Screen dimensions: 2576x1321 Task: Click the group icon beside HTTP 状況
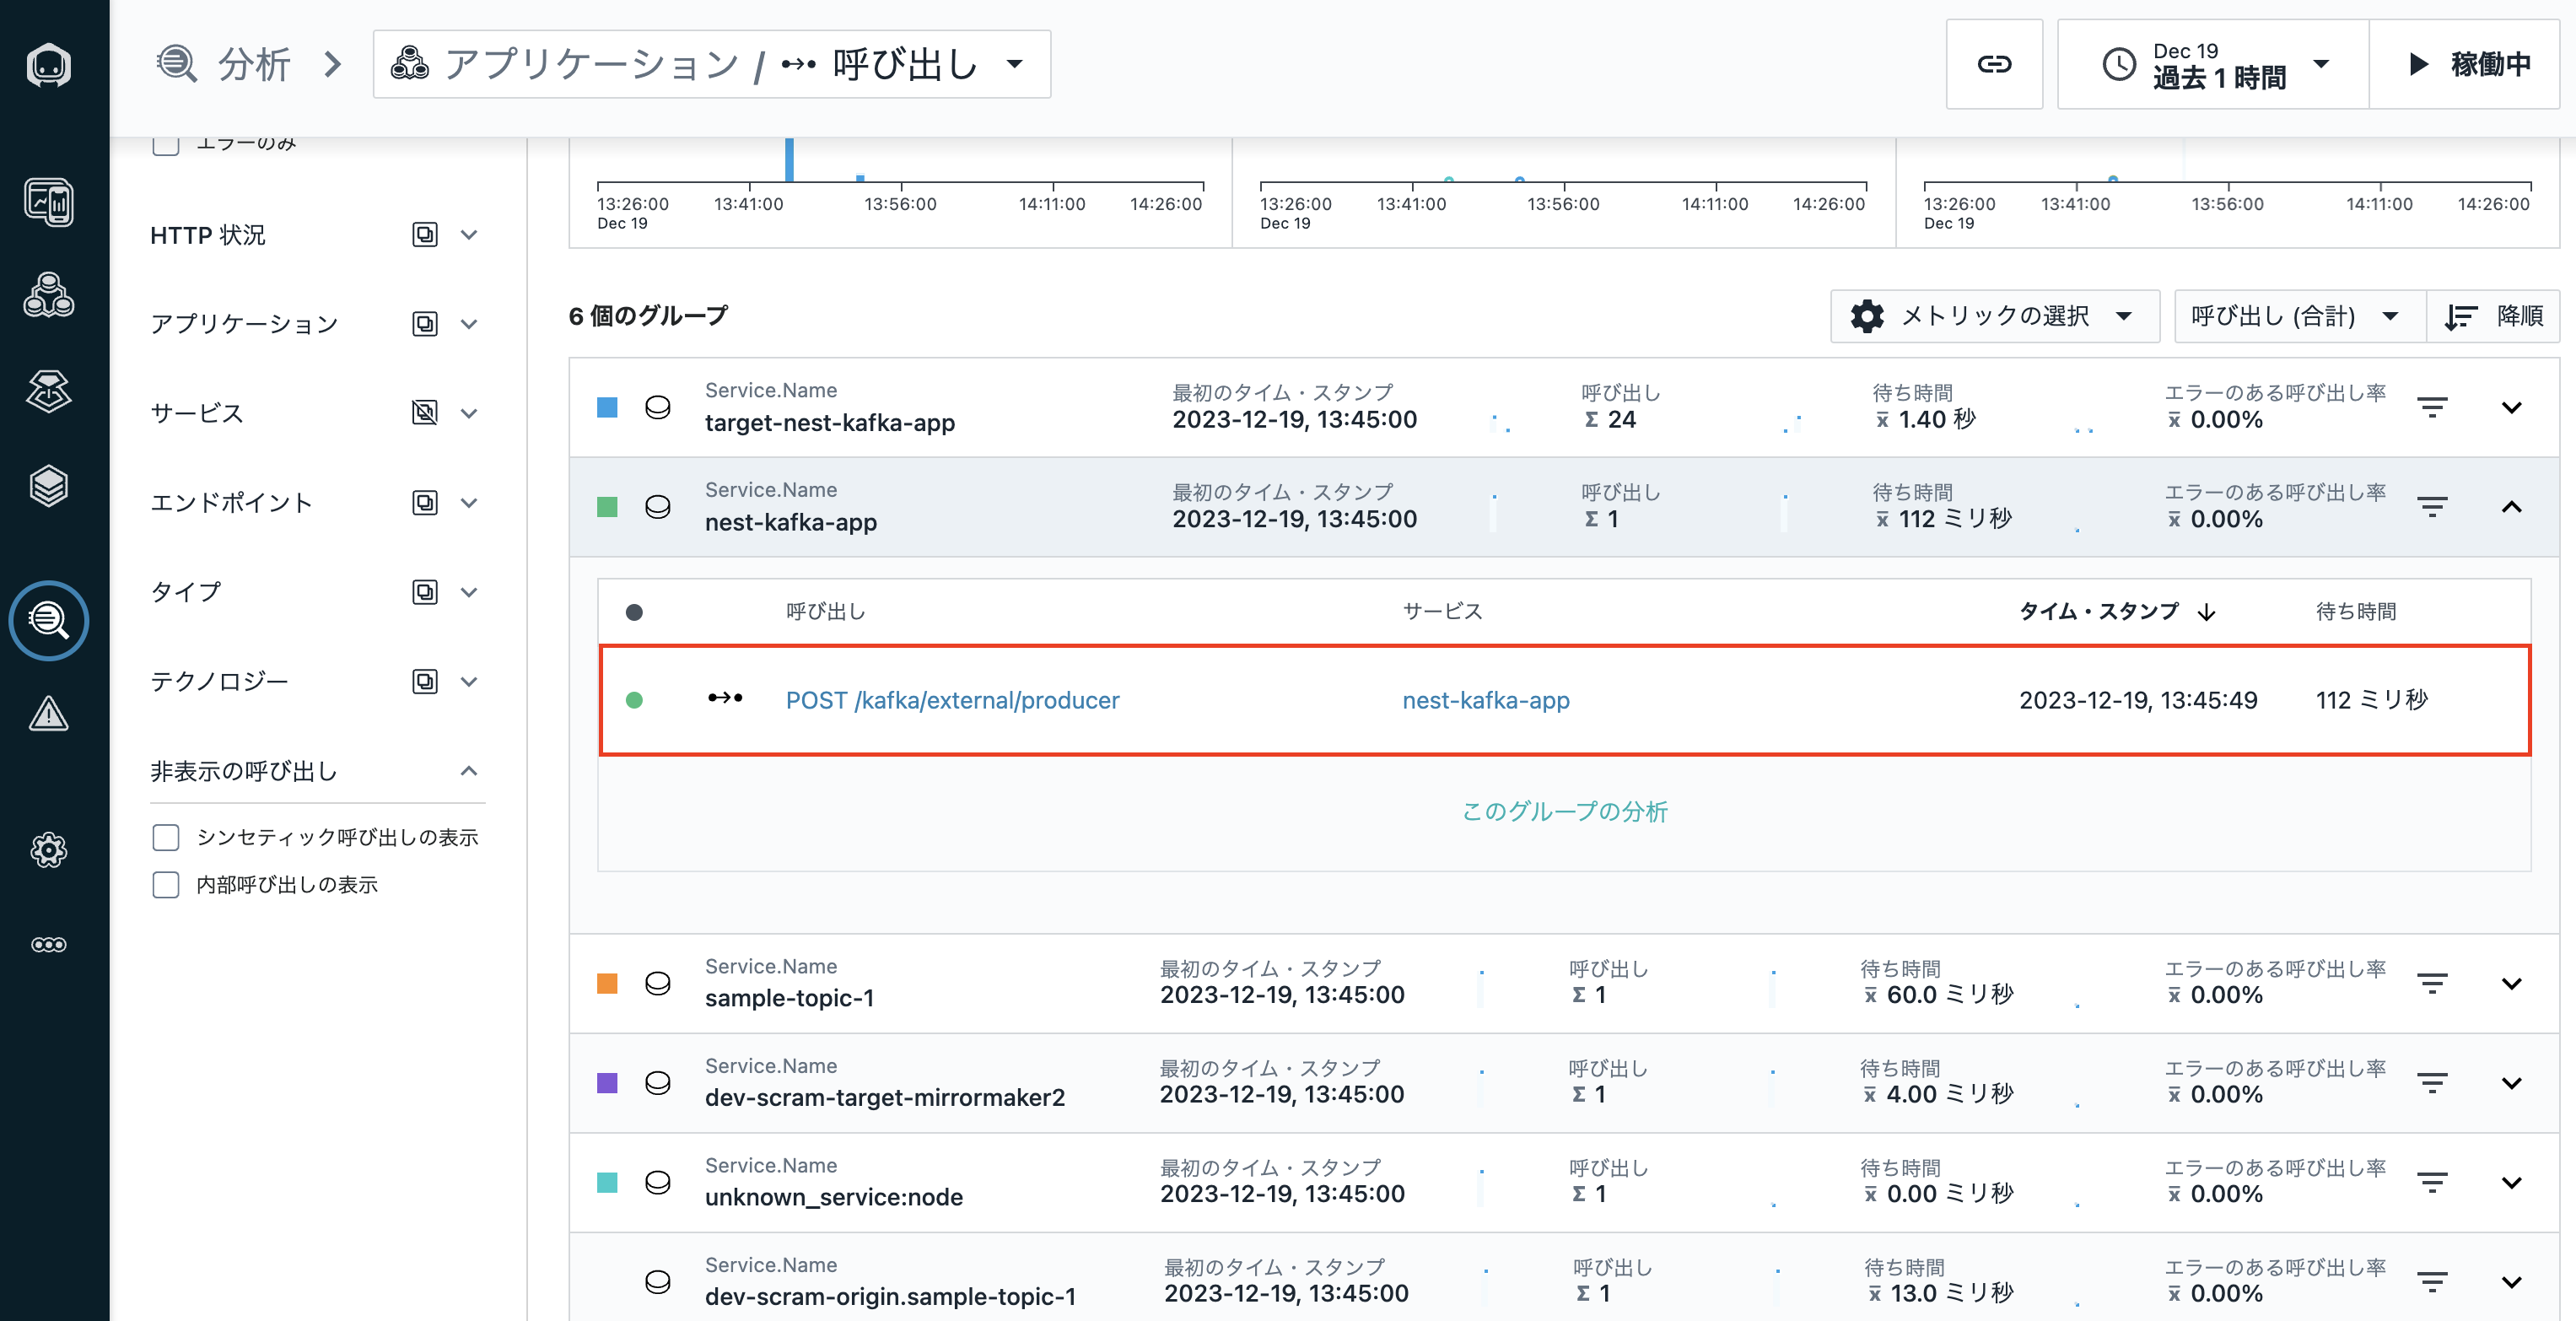click(425, 235)
